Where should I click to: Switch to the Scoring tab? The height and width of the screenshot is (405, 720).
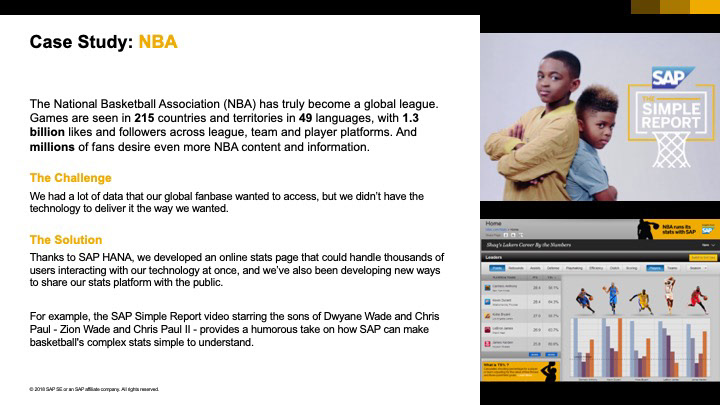pos(631,268)
